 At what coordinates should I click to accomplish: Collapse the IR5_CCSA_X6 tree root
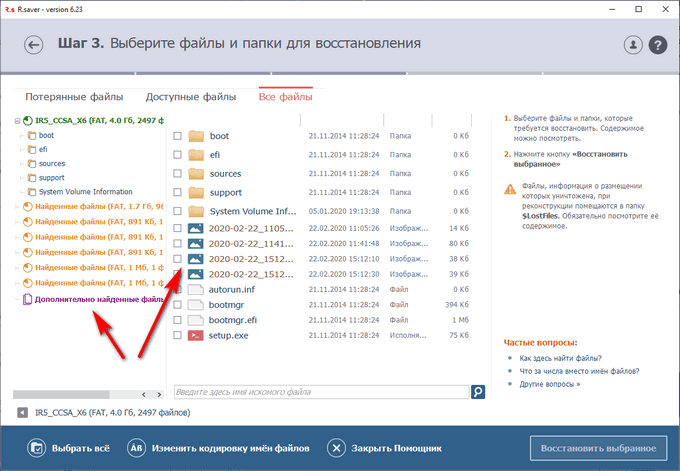click(x=17, y=121)
